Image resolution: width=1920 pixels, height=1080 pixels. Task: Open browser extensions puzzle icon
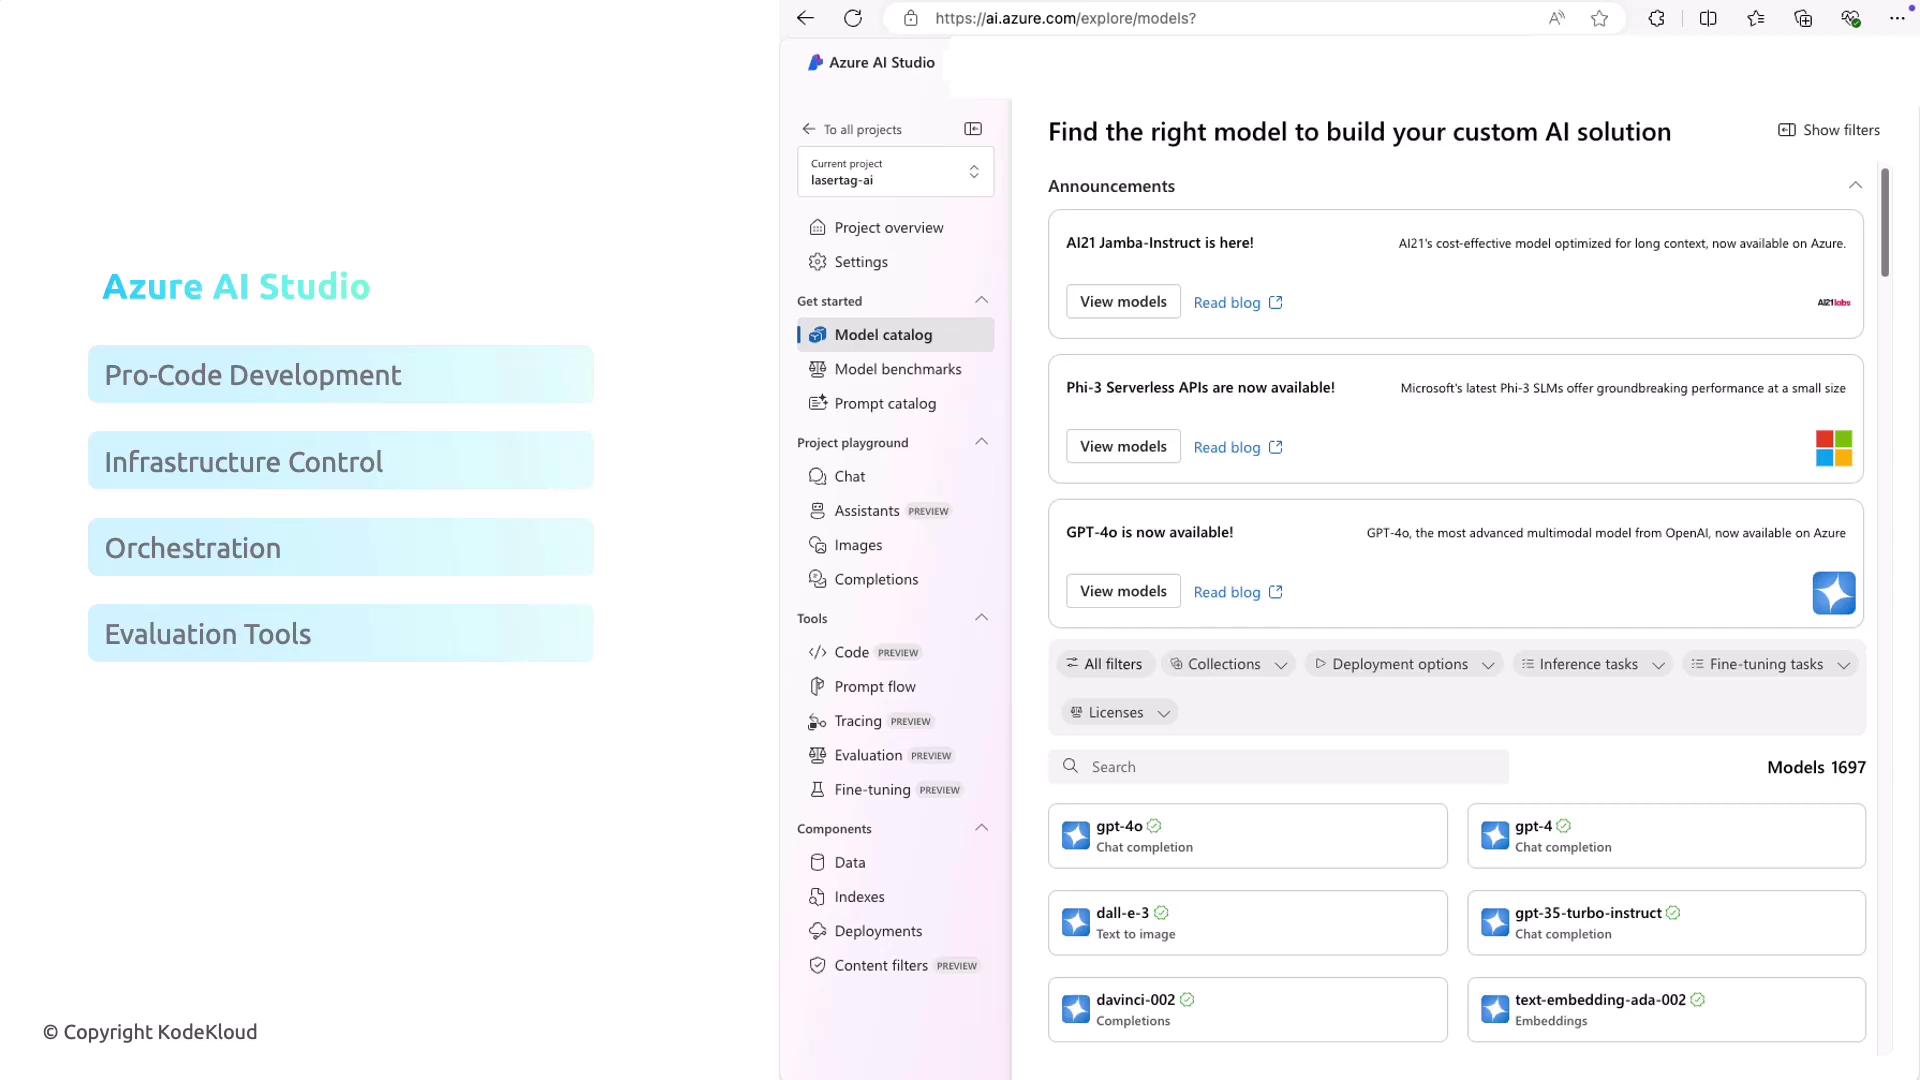click(x=1656, y=18)
